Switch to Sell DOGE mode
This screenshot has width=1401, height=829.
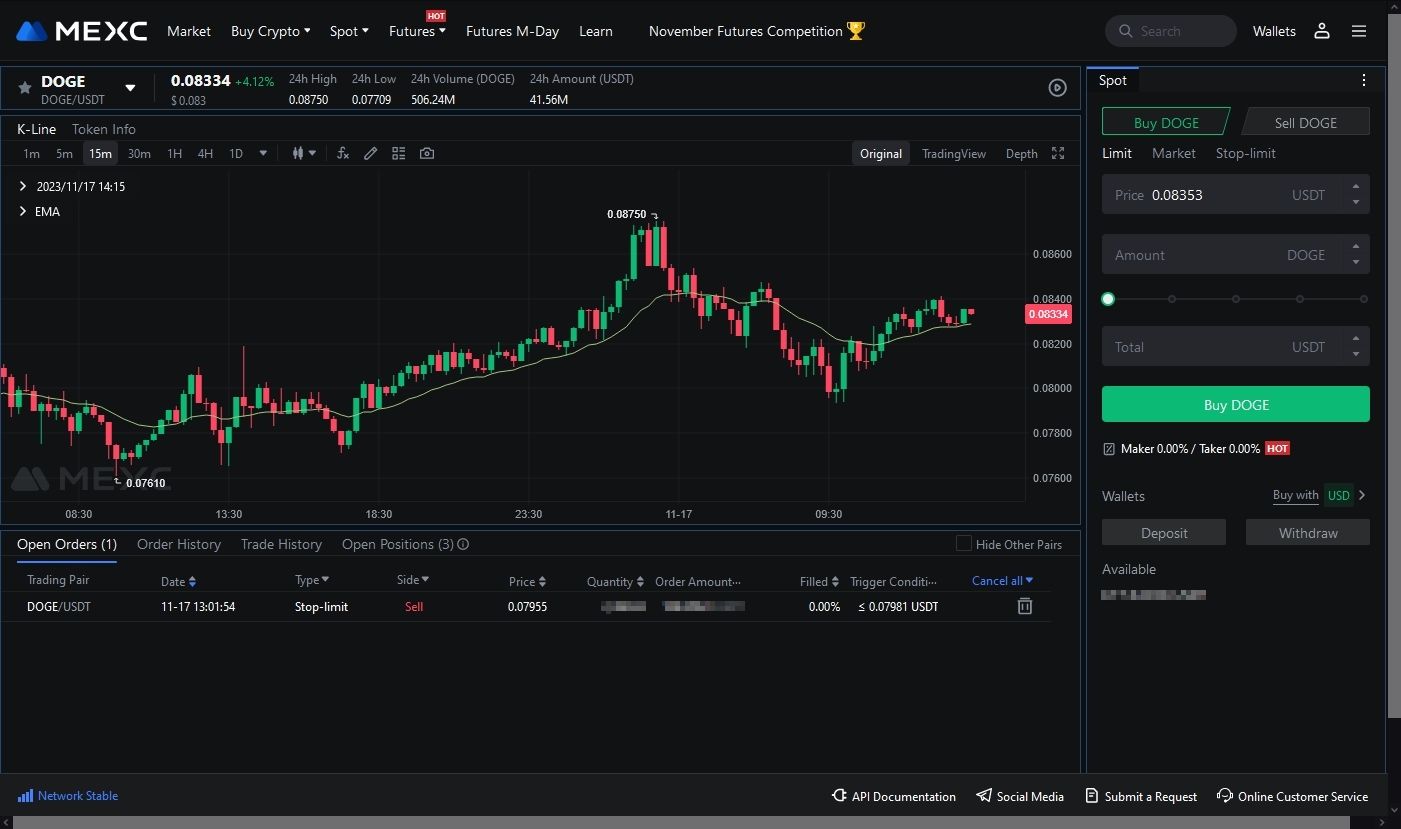point(1305,122)
